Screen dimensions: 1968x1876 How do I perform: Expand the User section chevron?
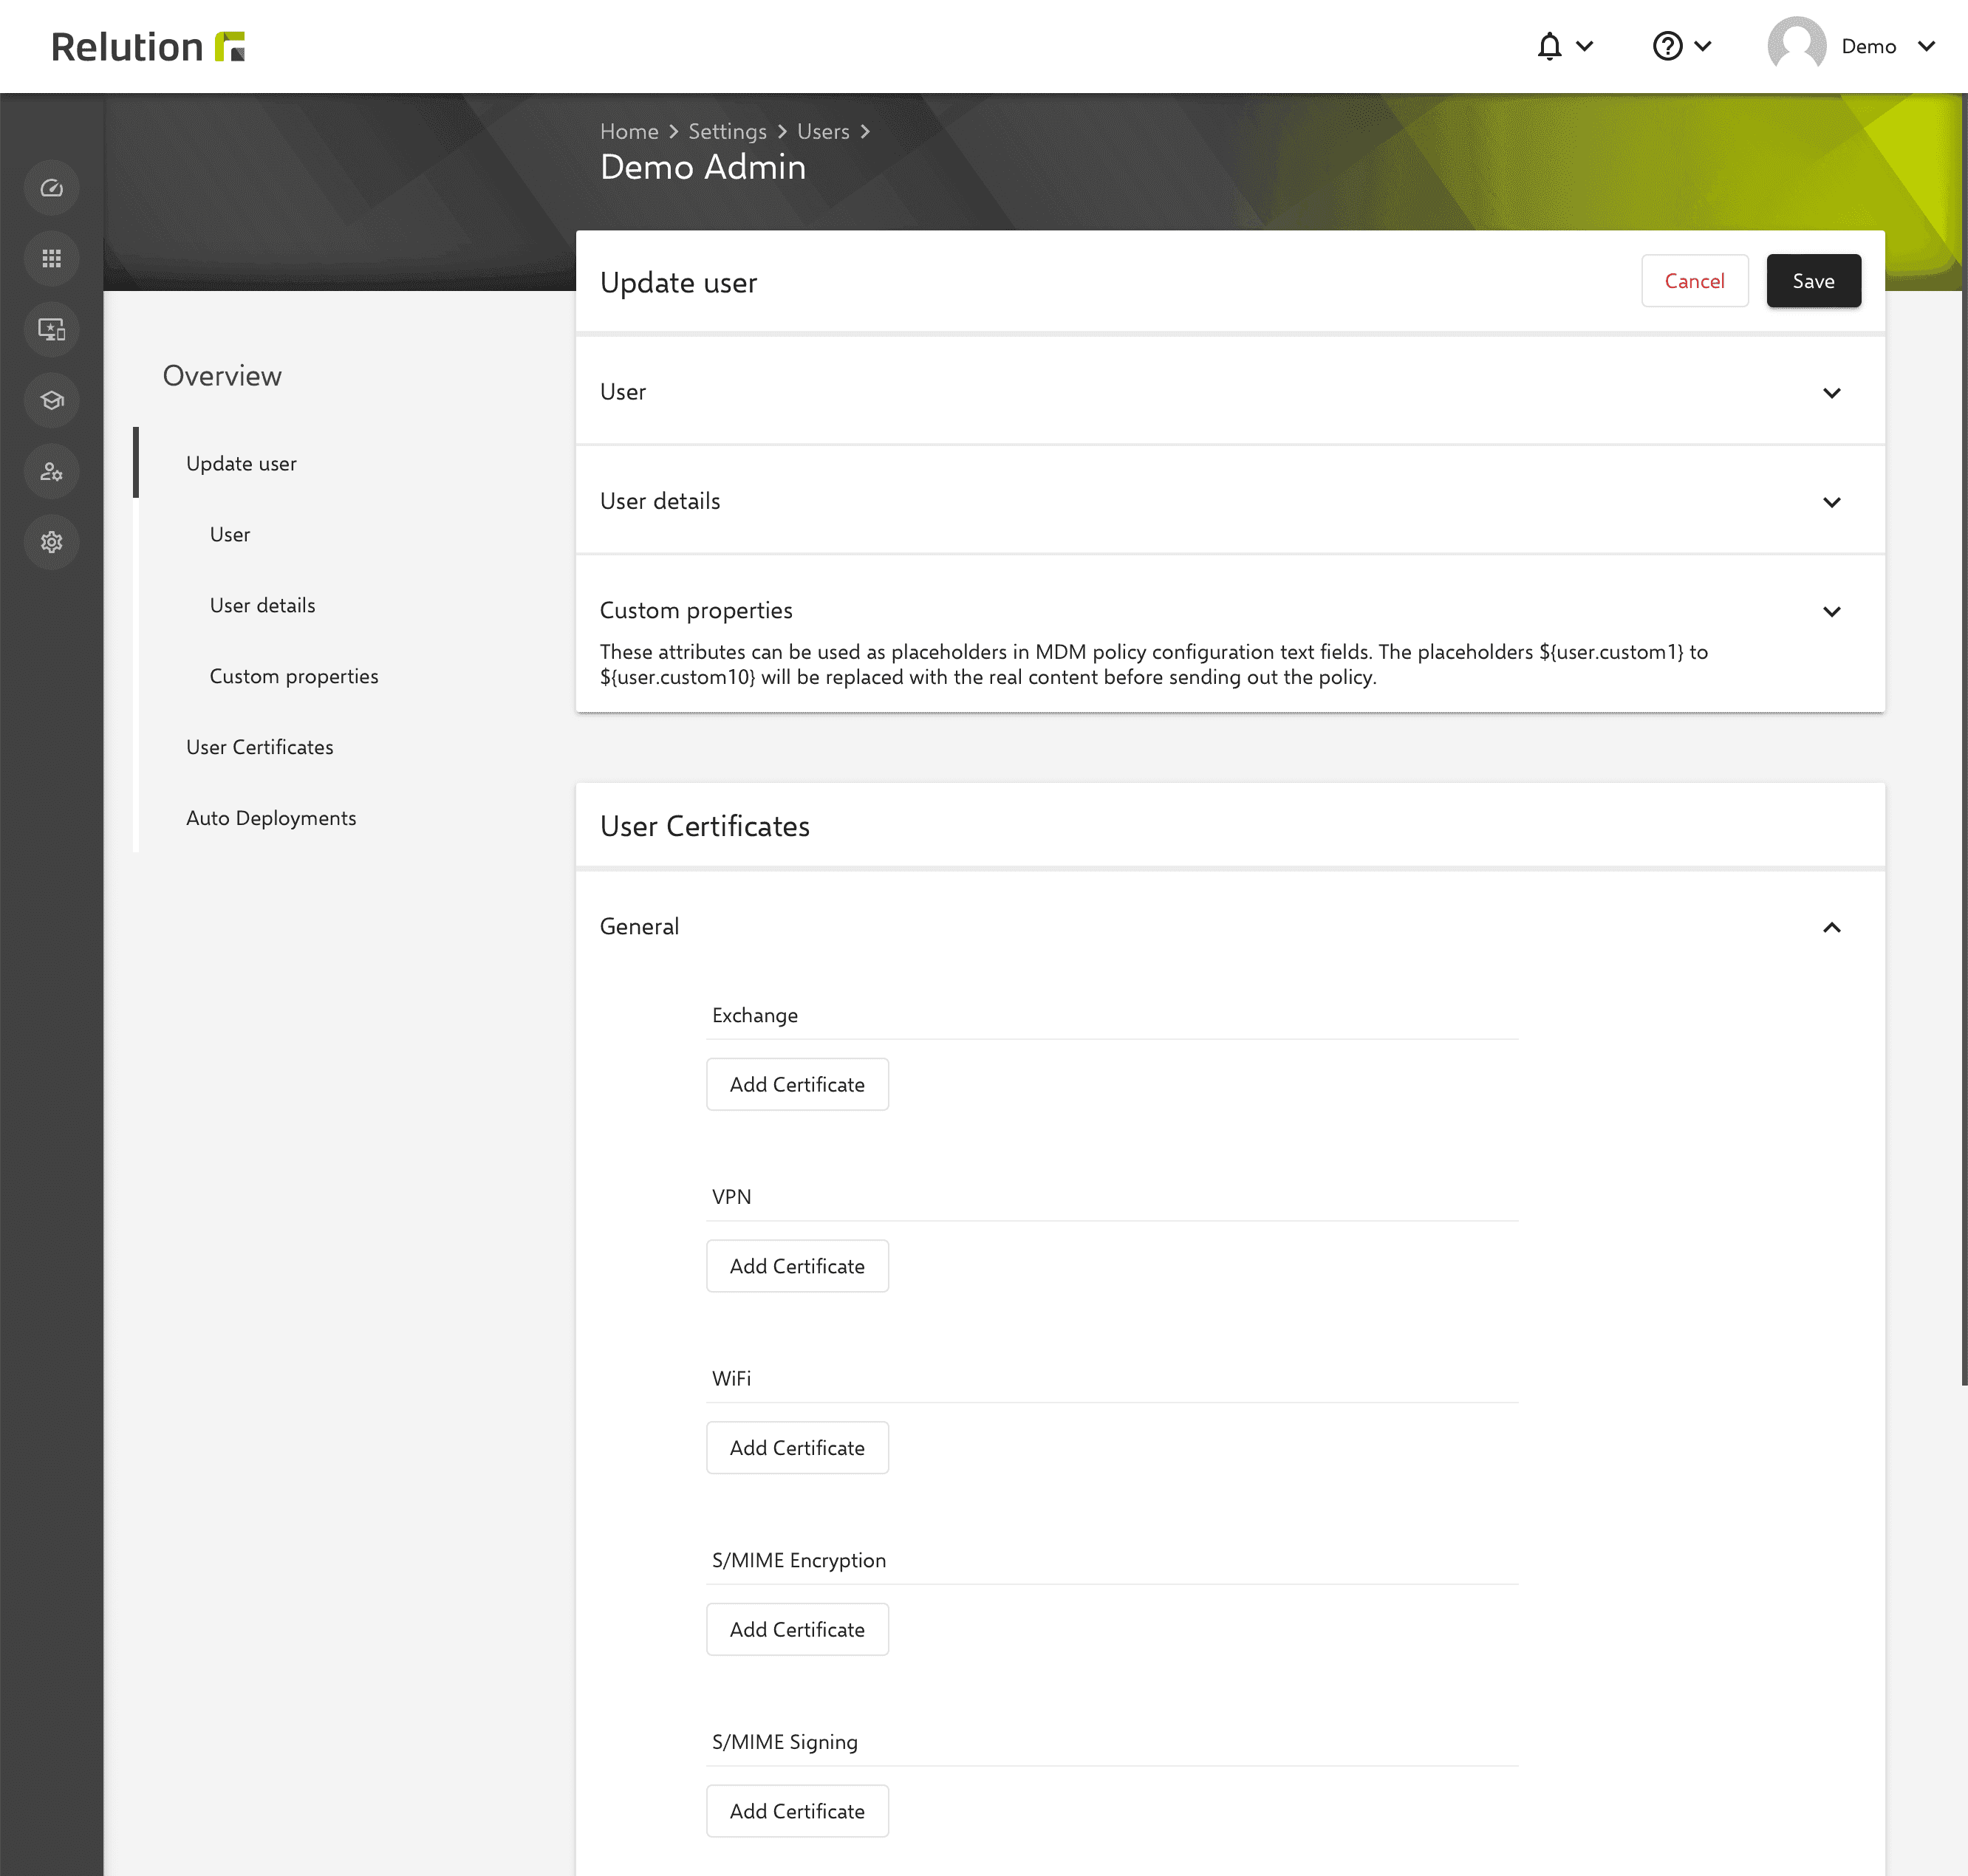(x=1831, y=393)
